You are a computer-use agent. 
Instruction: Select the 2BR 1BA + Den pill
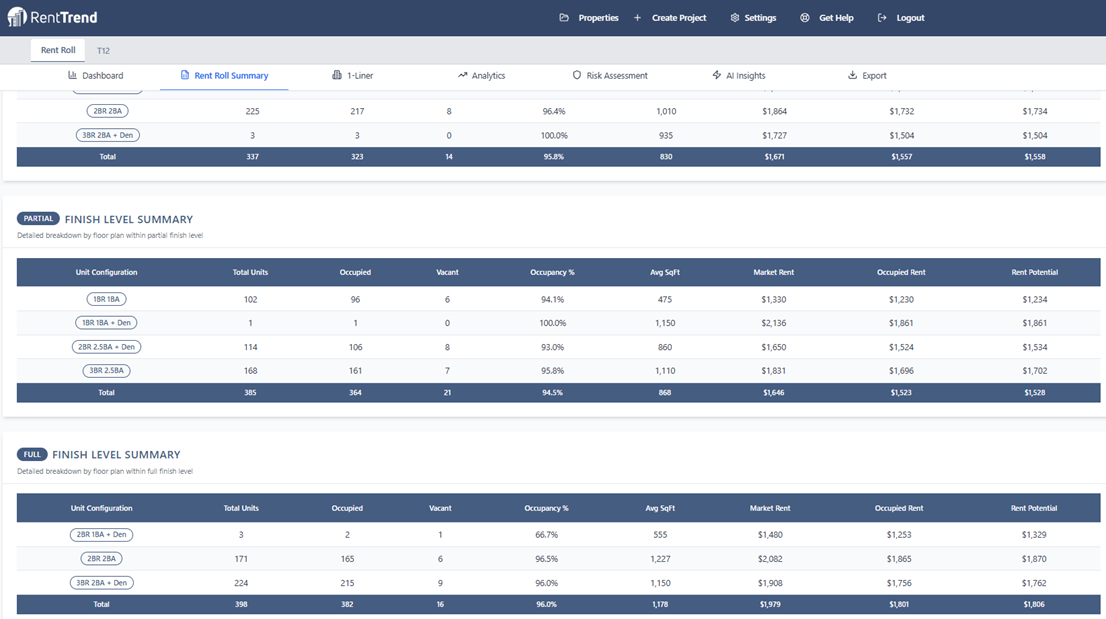(102, 534)
